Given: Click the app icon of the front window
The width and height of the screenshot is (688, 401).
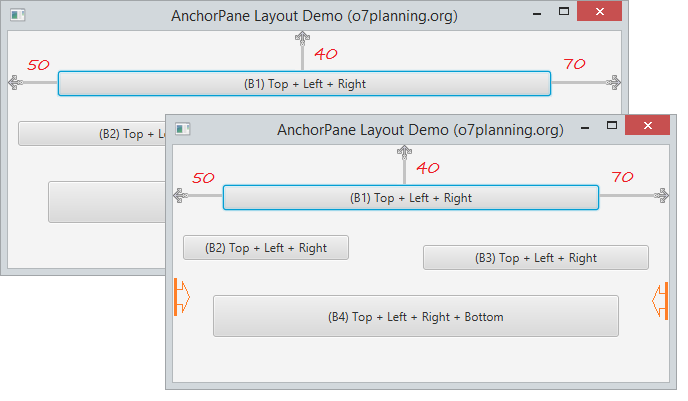Looking at the screenshot, I should pyautogui.click(x=183, y=129).
